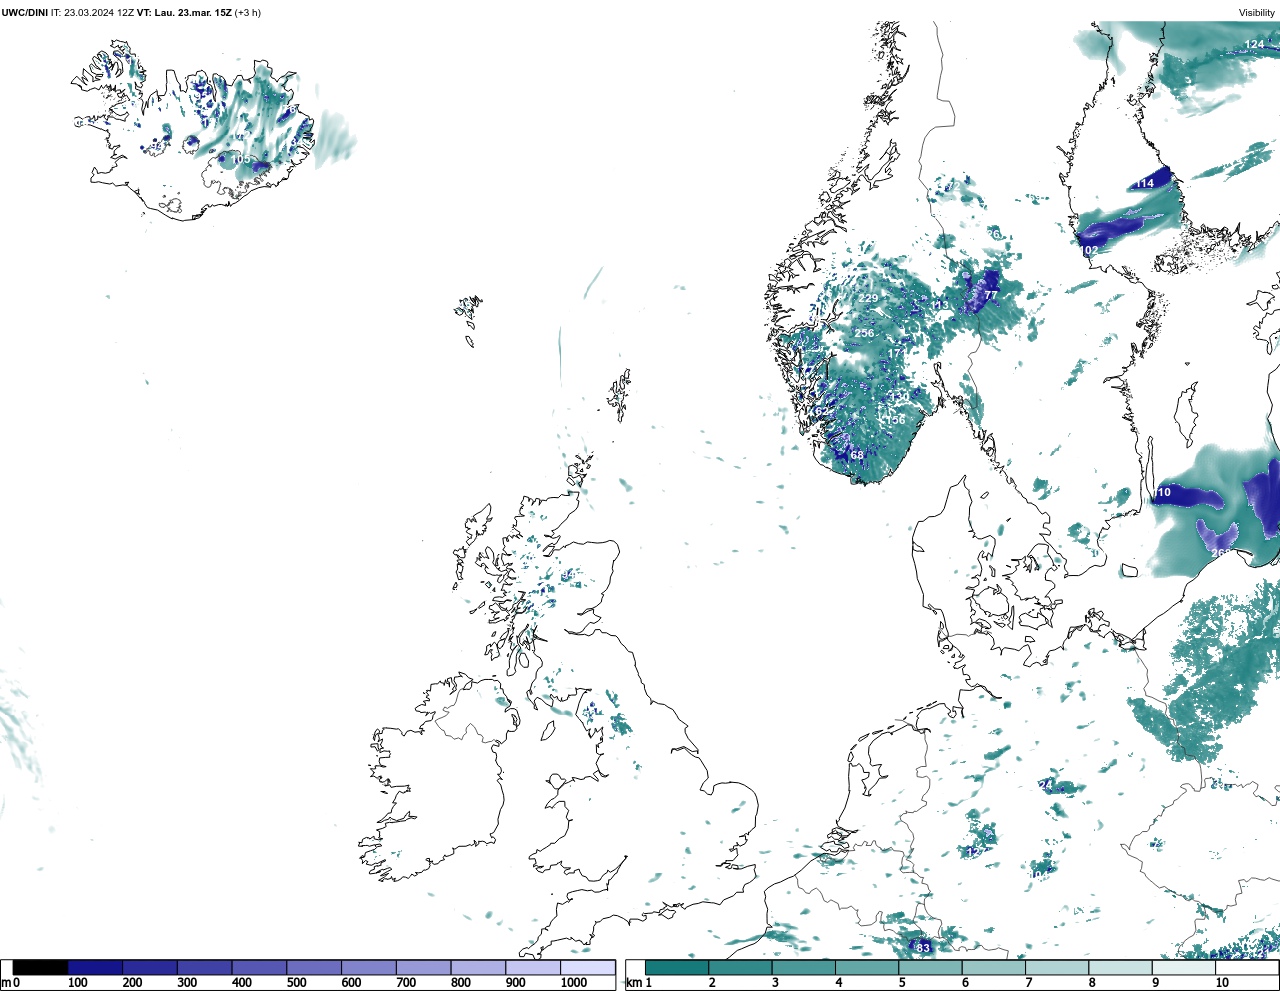Click the lightest swatch beyond 1000 m

[x=588, y=967]
